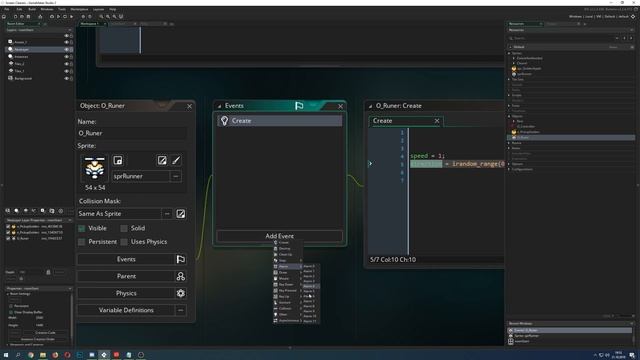Lock the Tiles_1 layer
Viewport: 640px width, 360px height.
[x=71, y=71]
